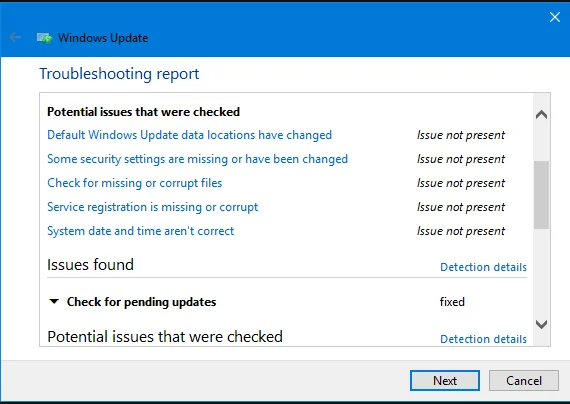Viewport: 570px width, 404px height.
Task: Click the 'Troubleshooting report' heading
Action: [x=119, y=74]
